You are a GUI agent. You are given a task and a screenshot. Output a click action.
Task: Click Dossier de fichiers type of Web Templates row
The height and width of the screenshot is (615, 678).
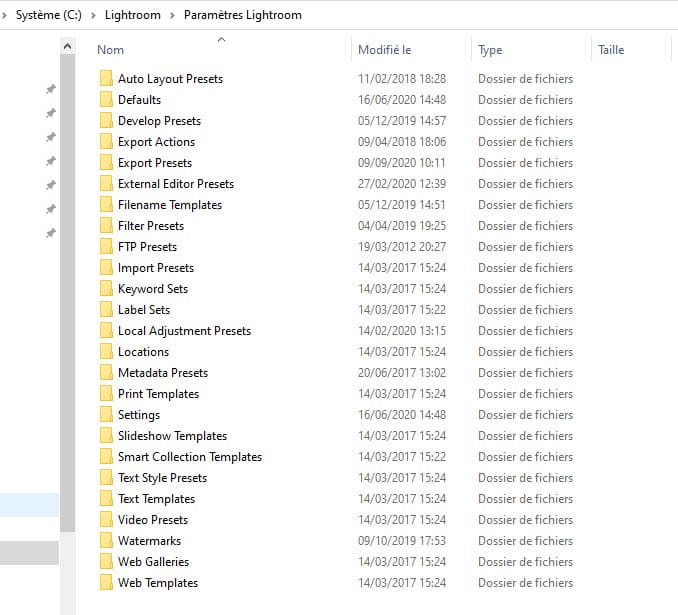[x=525, y=582]
